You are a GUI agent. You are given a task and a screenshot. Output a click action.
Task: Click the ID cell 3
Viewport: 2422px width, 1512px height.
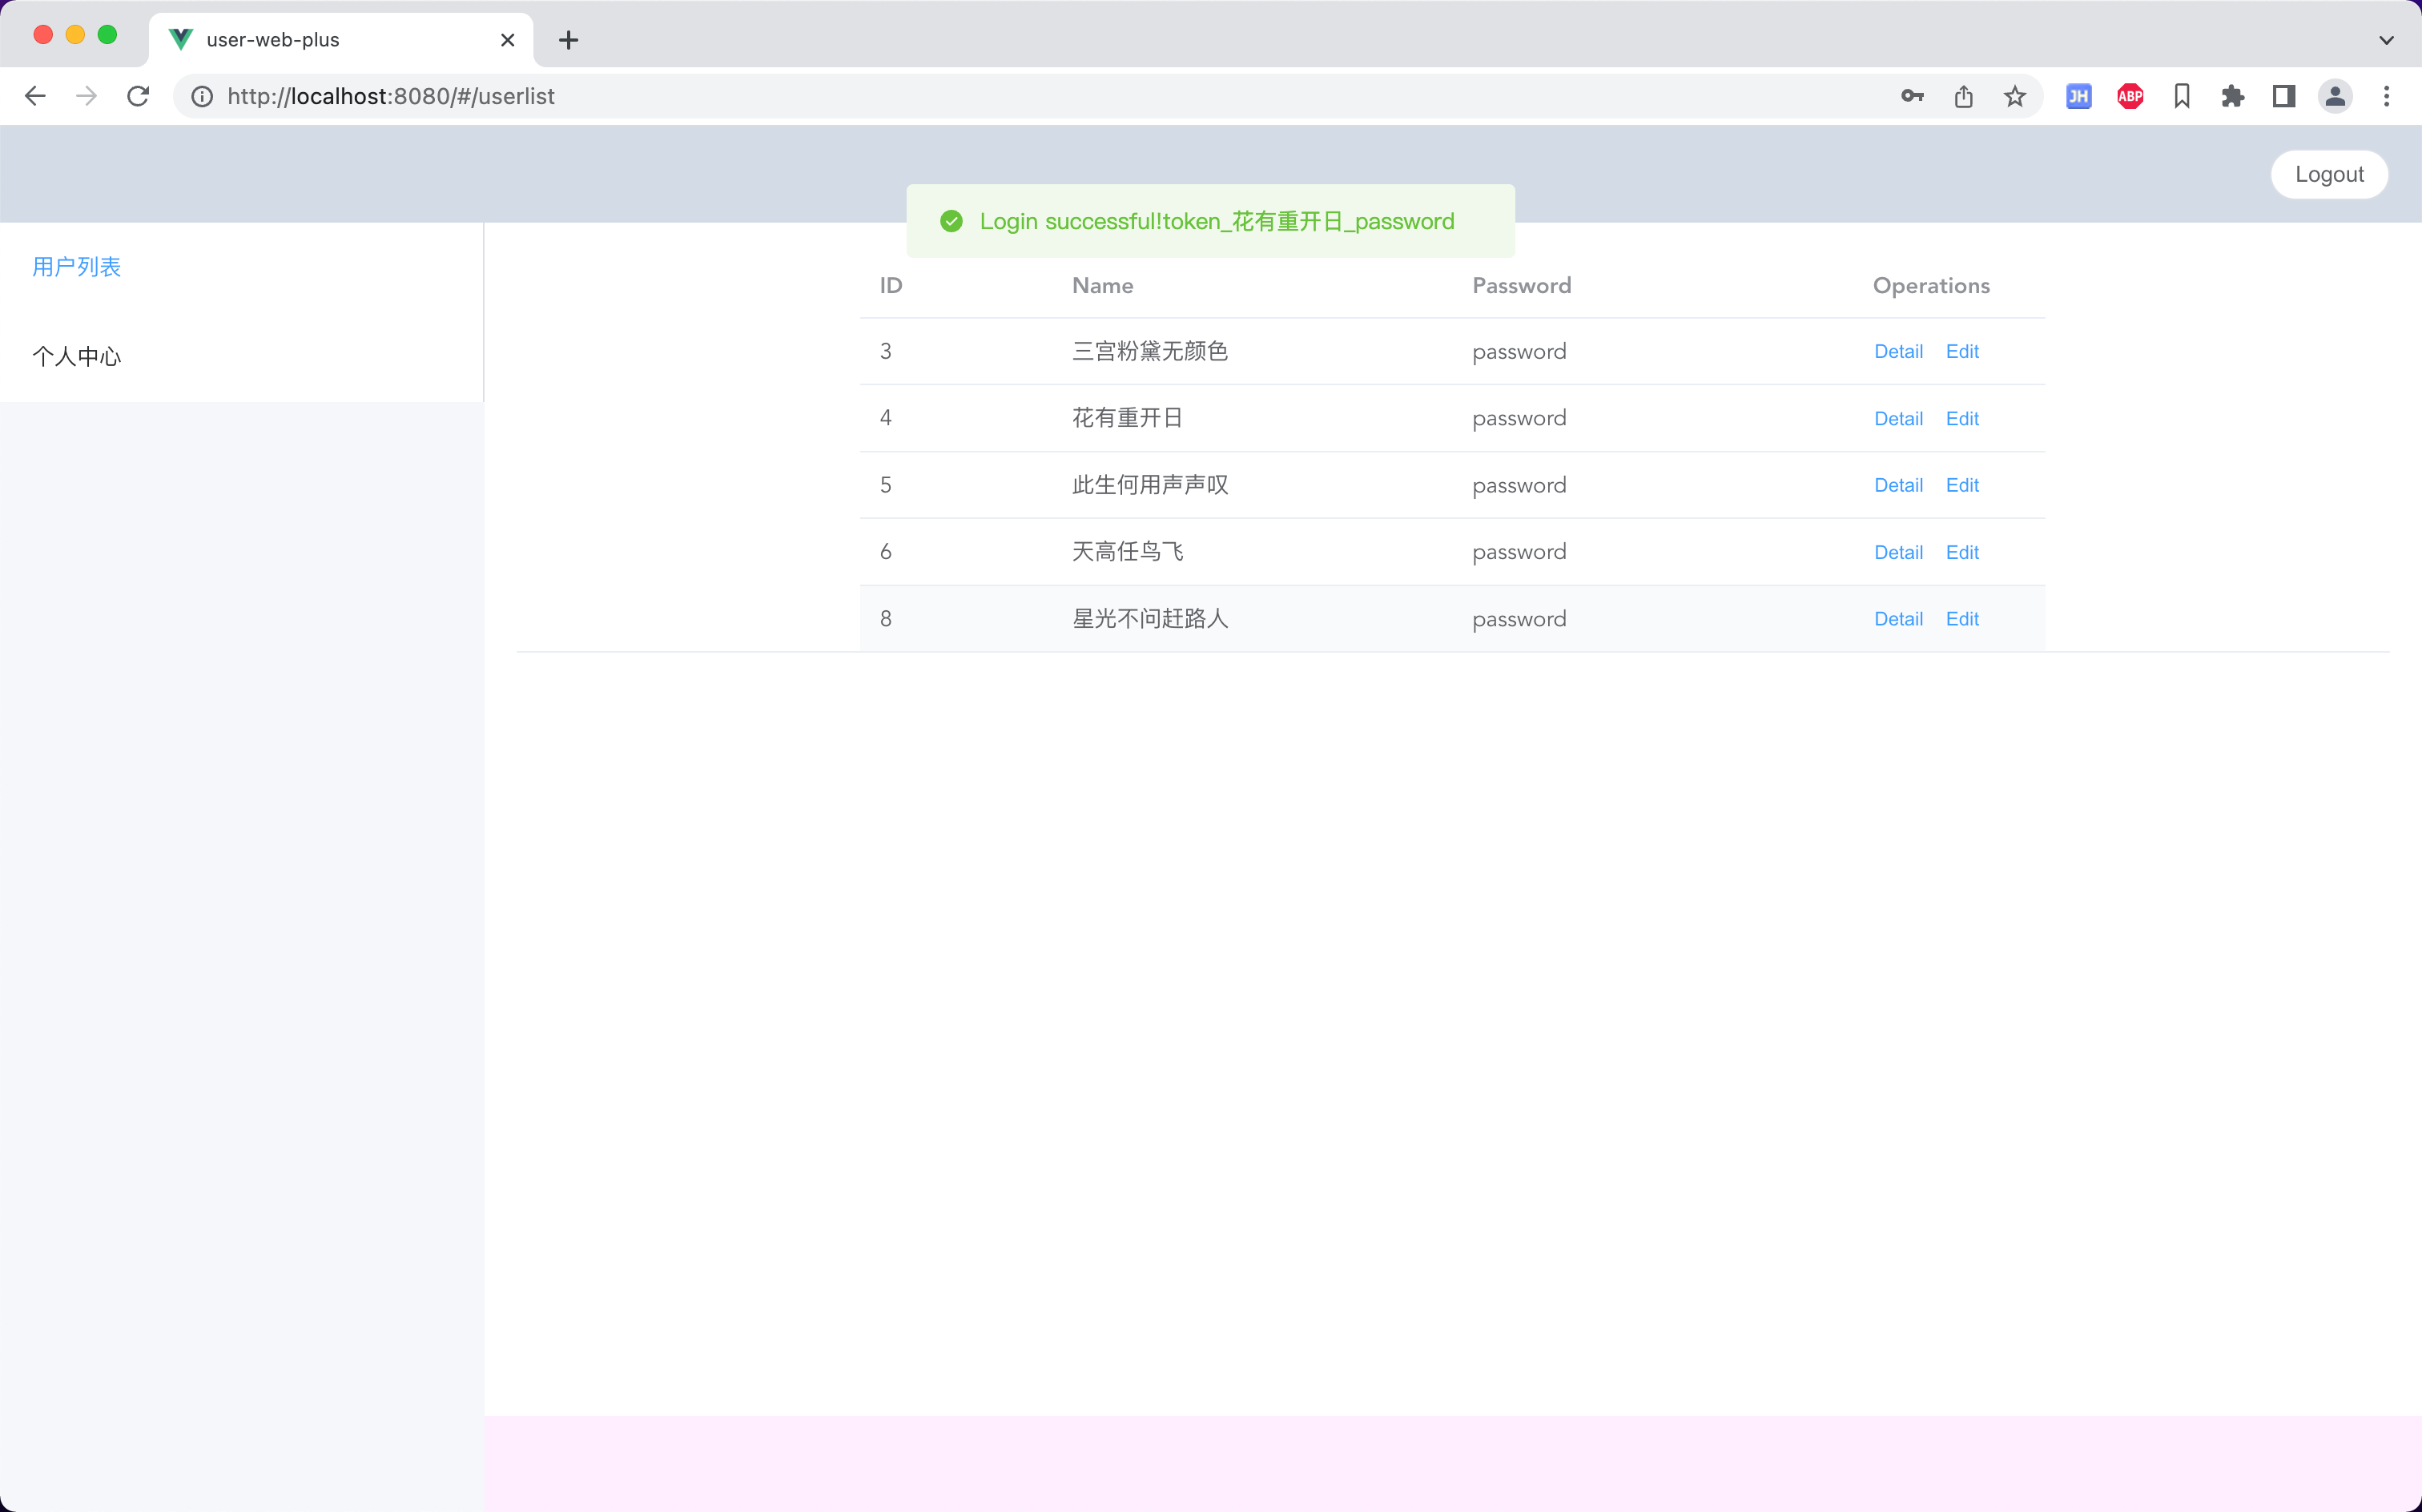click(x=885, y=352)
